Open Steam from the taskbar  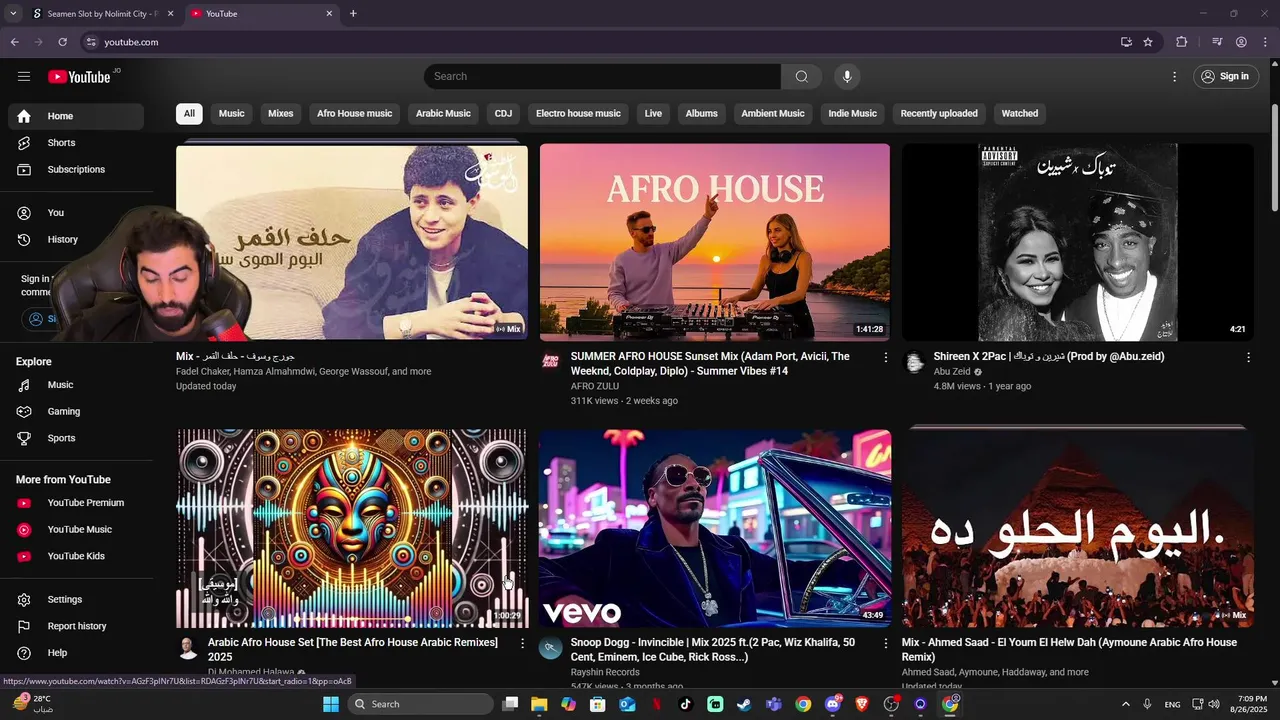(744, 704)
